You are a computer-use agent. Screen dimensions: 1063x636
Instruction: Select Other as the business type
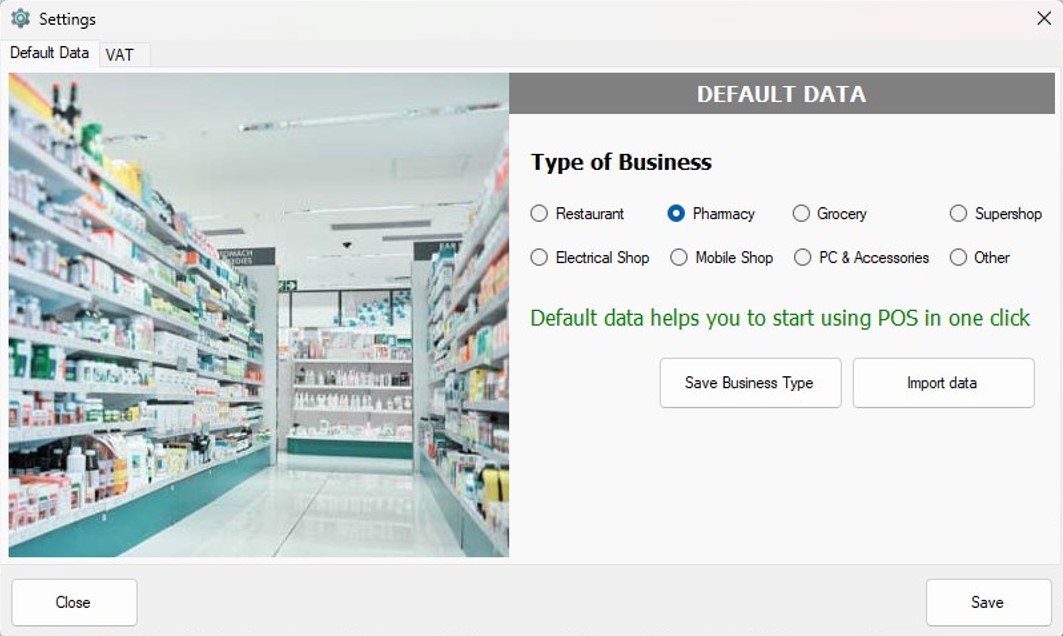958,257
